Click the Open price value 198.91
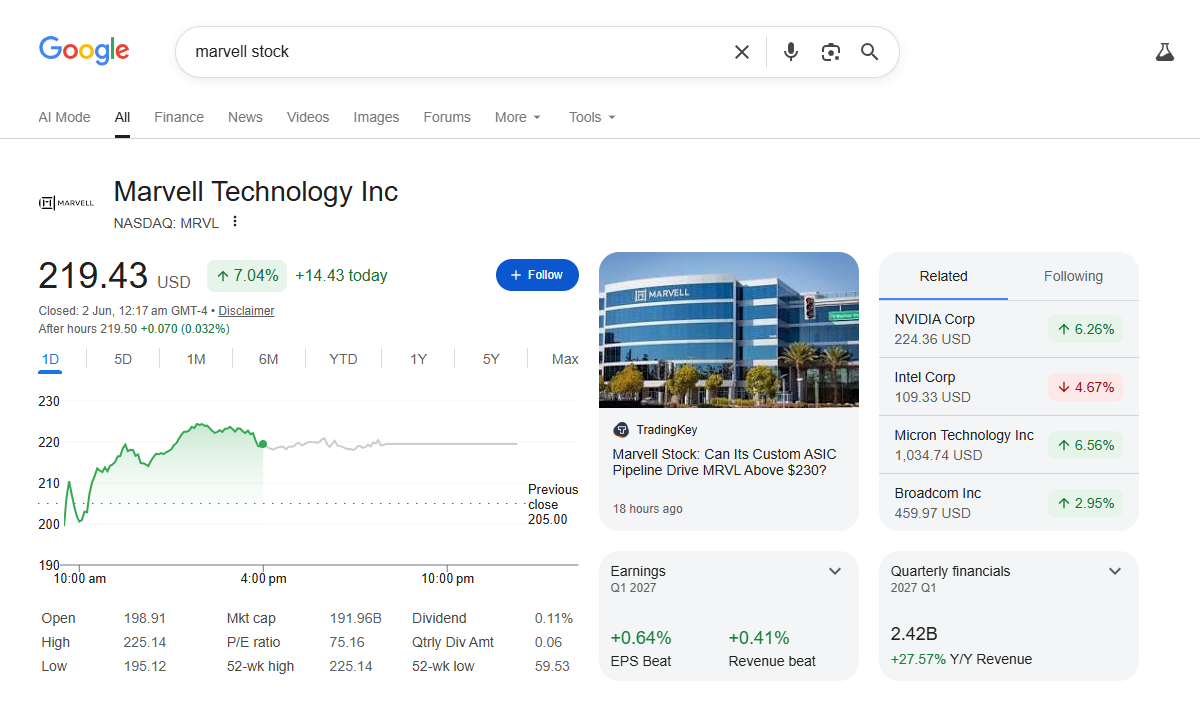Image resolution: width=1200 pixels, height=703 pixels. click(144, 618)
